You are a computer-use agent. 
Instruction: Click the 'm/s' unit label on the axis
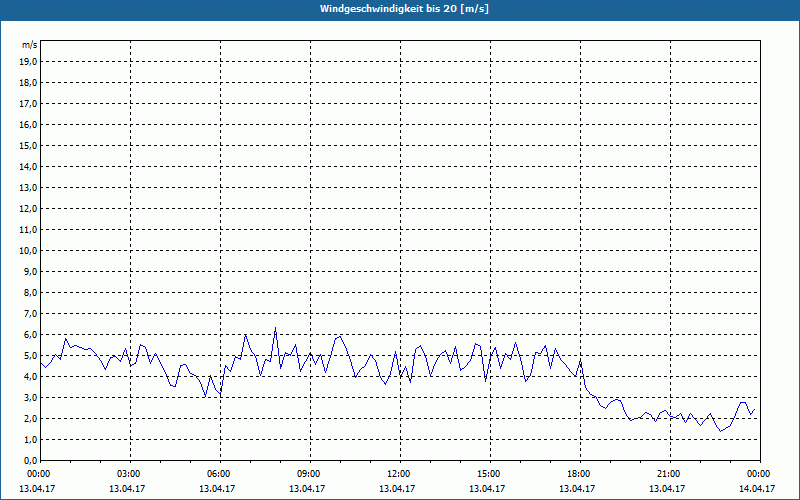[30, 45]
